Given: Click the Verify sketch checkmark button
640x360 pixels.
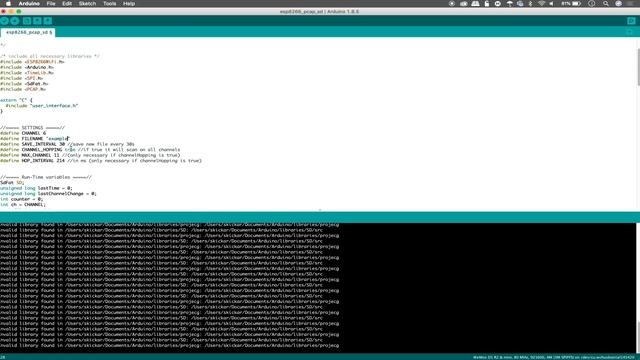Looking at the screenshot, I should coord(4,21).
